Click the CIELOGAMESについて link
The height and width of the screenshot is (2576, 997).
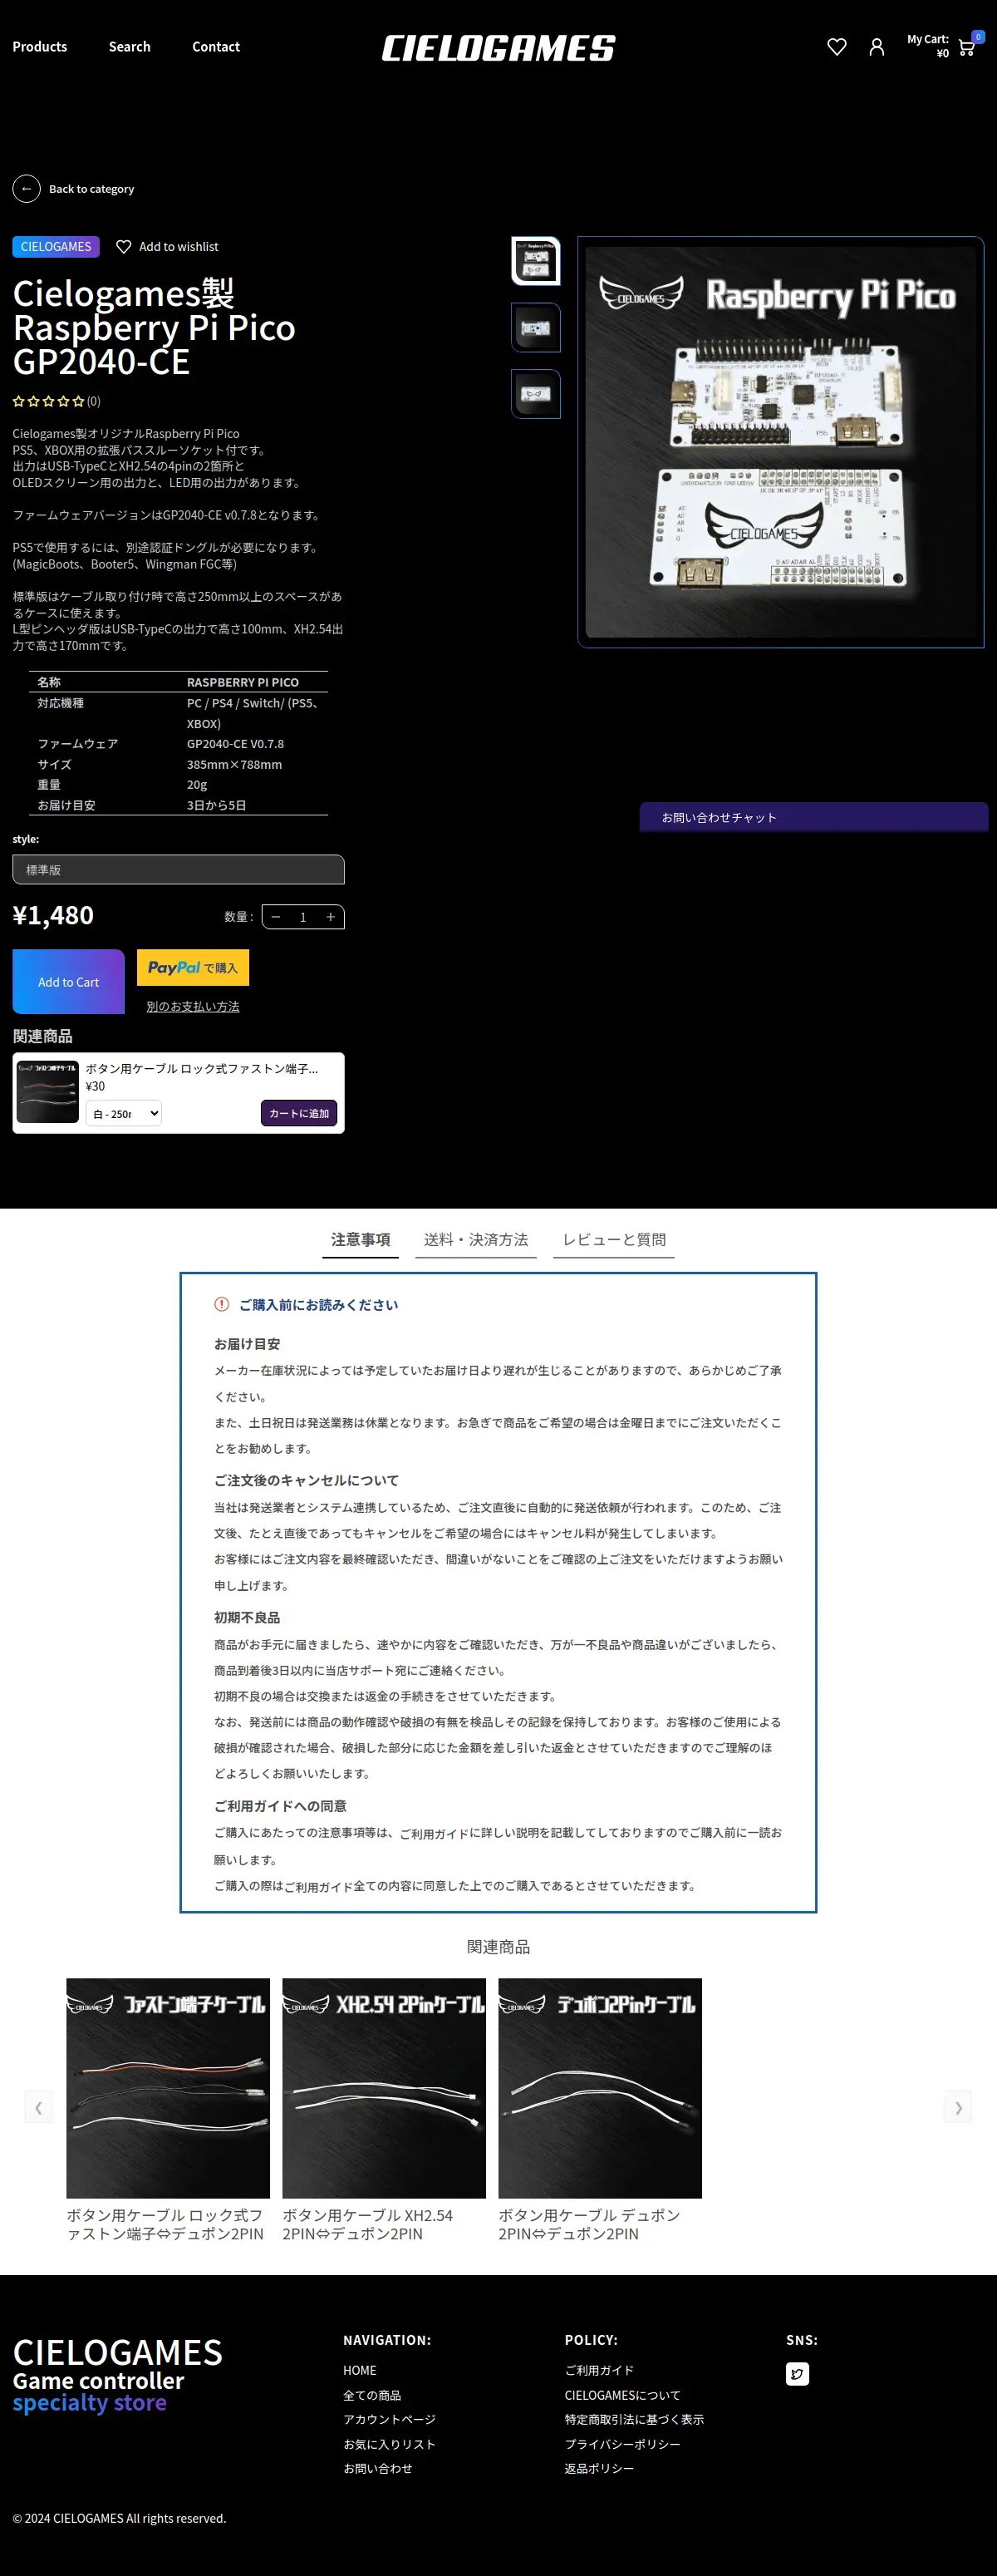pos(622,2395)
